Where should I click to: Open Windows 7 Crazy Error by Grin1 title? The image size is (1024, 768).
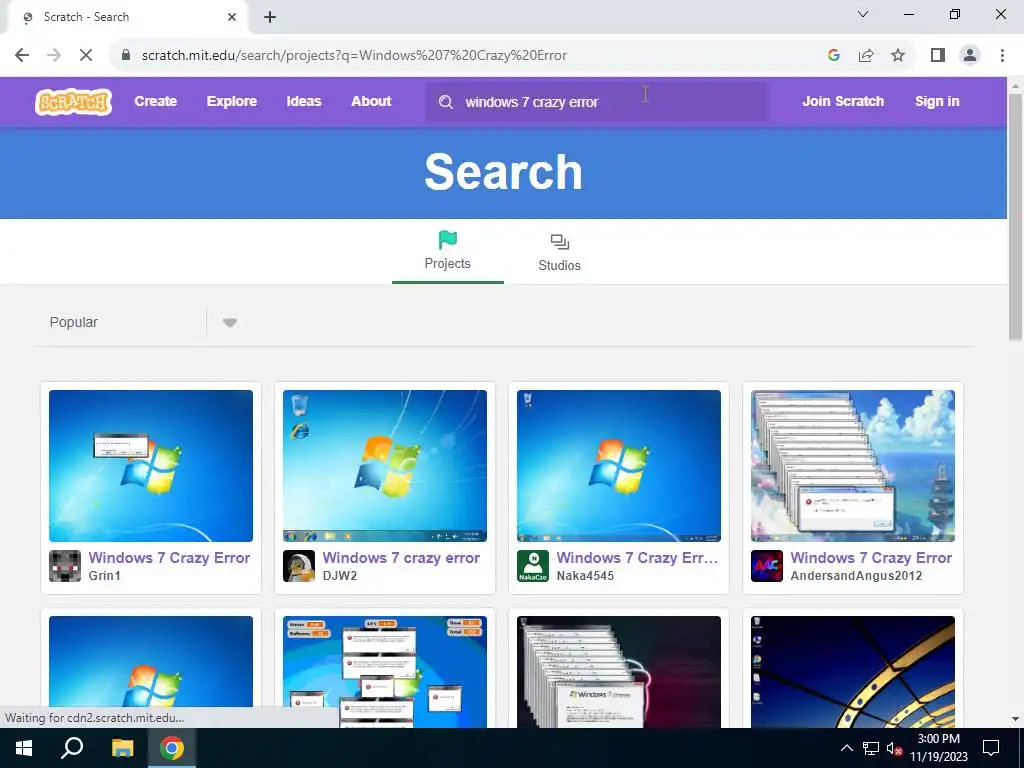click(x=169, y=558)
